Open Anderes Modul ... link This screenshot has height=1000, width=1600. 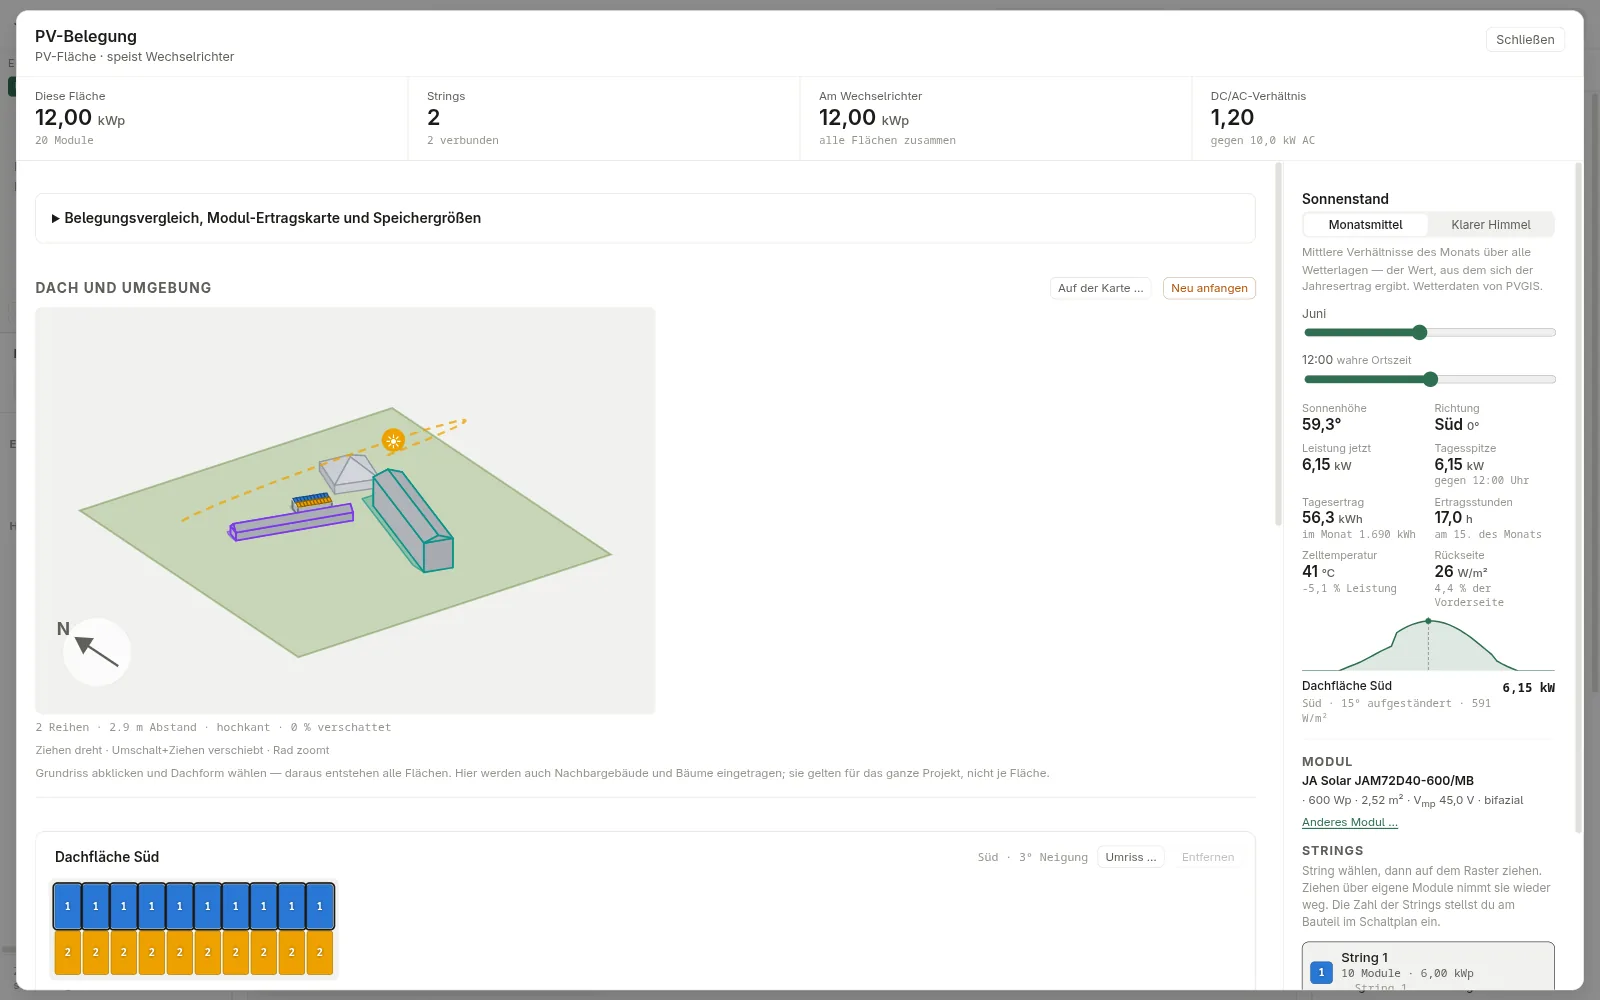[x=1349, y=822]
